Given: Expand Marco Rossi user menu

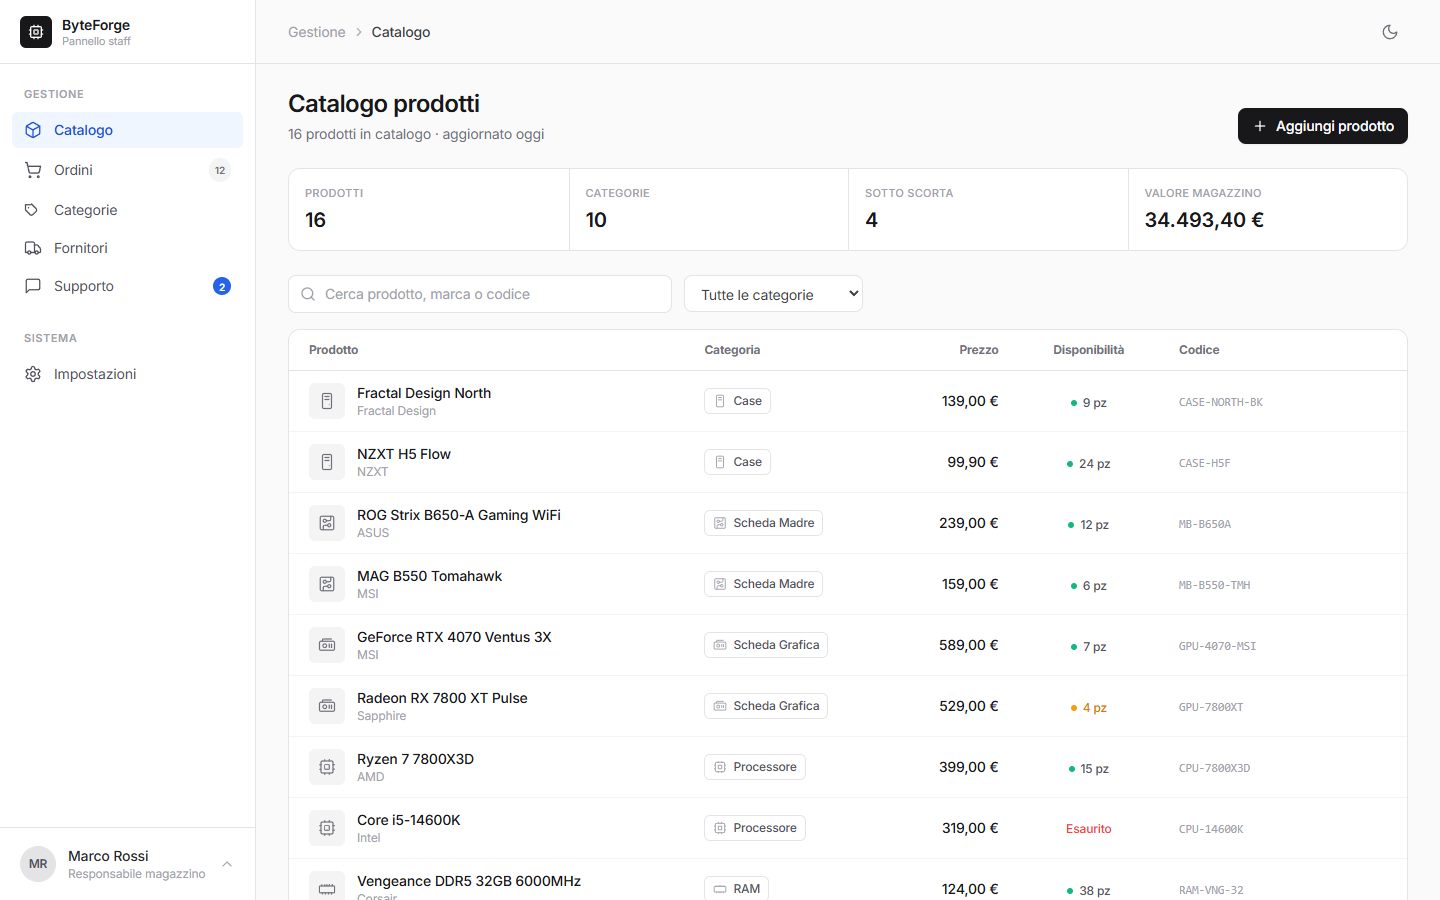Looking at the screenshot, I should click(128, 864).
